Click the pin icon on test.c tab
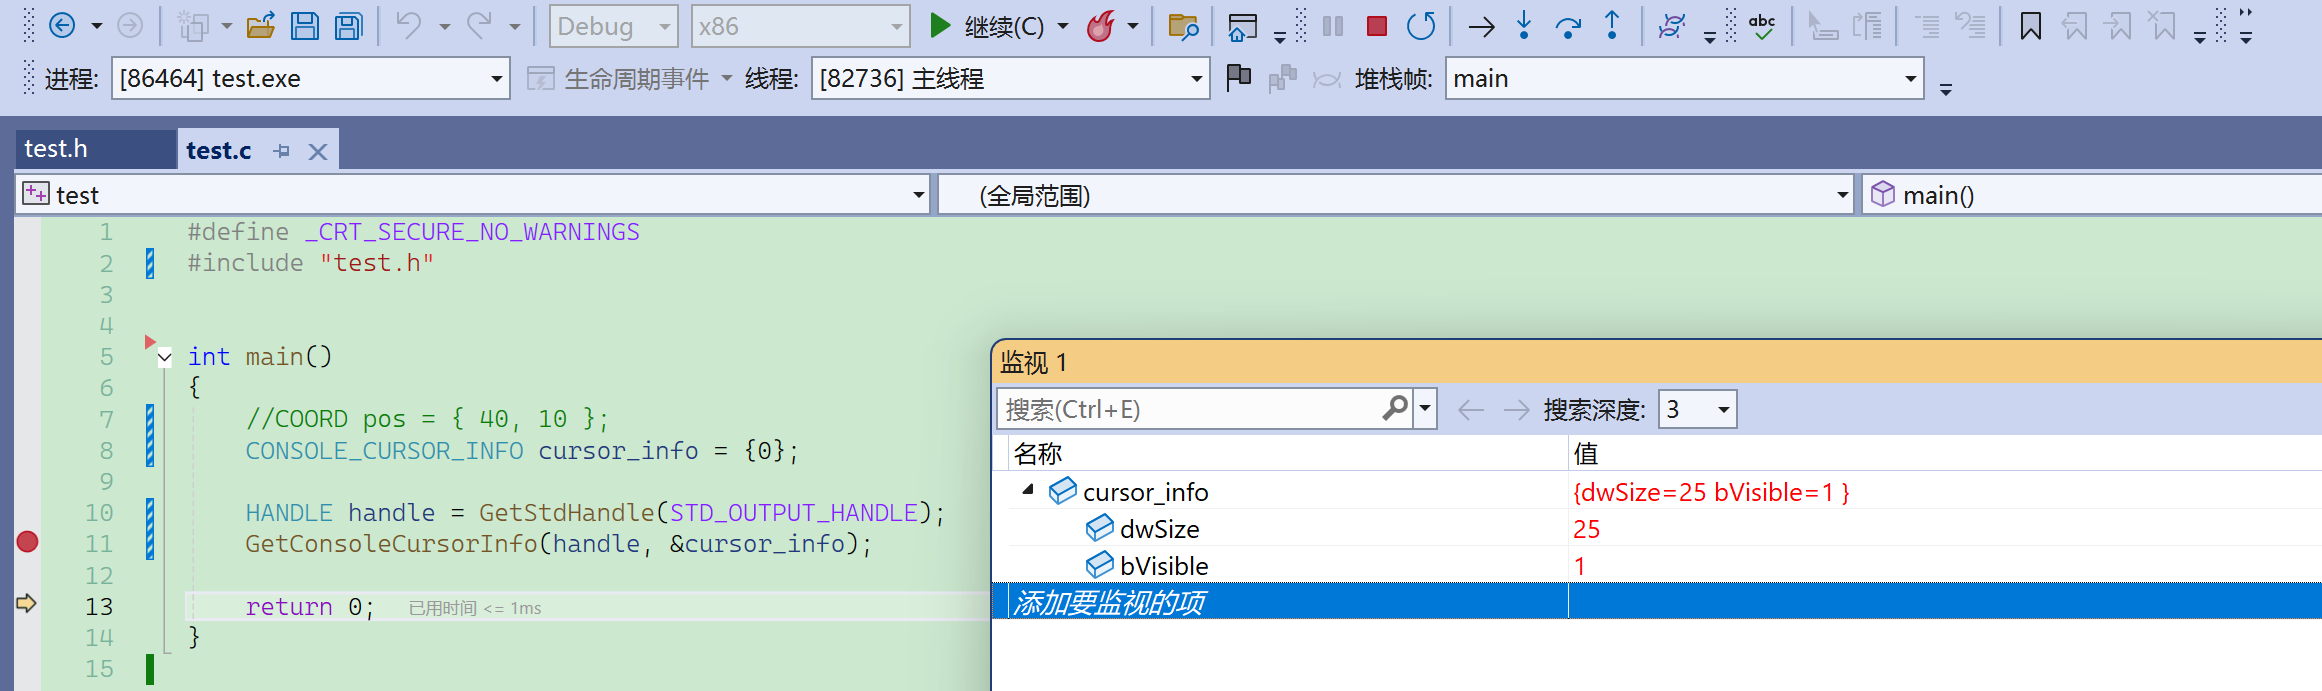2322x691 pixels. (x=282, y=151)
